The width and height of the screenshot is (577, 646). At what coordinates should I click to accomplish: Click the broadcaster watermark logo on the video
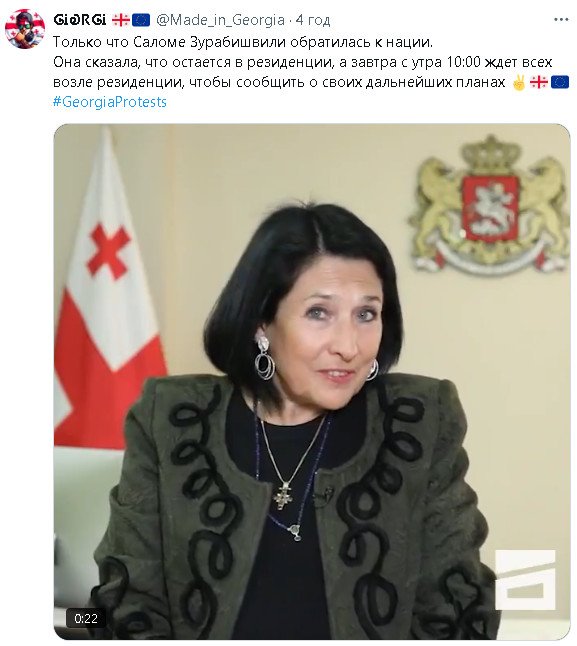pos(525,580)
